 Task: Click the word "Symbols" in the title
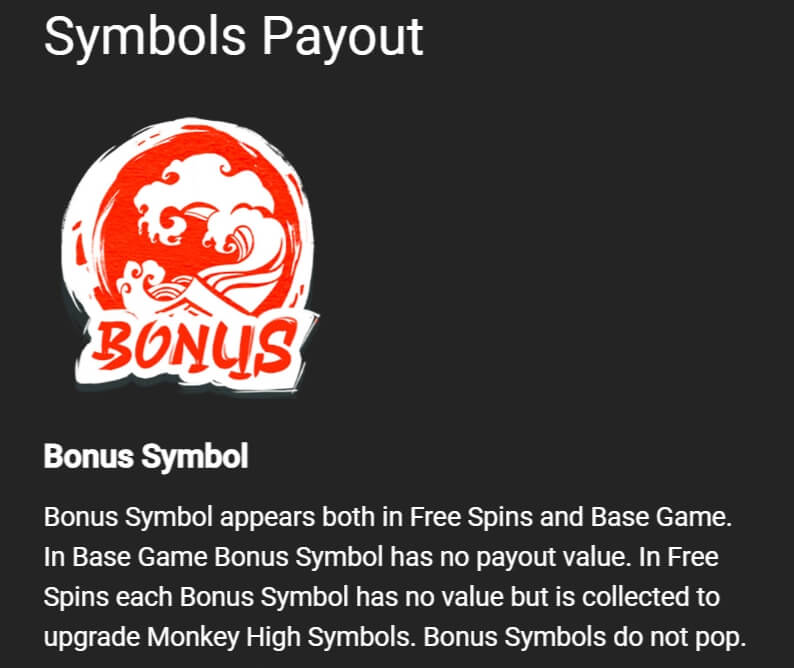coord(145,36)
